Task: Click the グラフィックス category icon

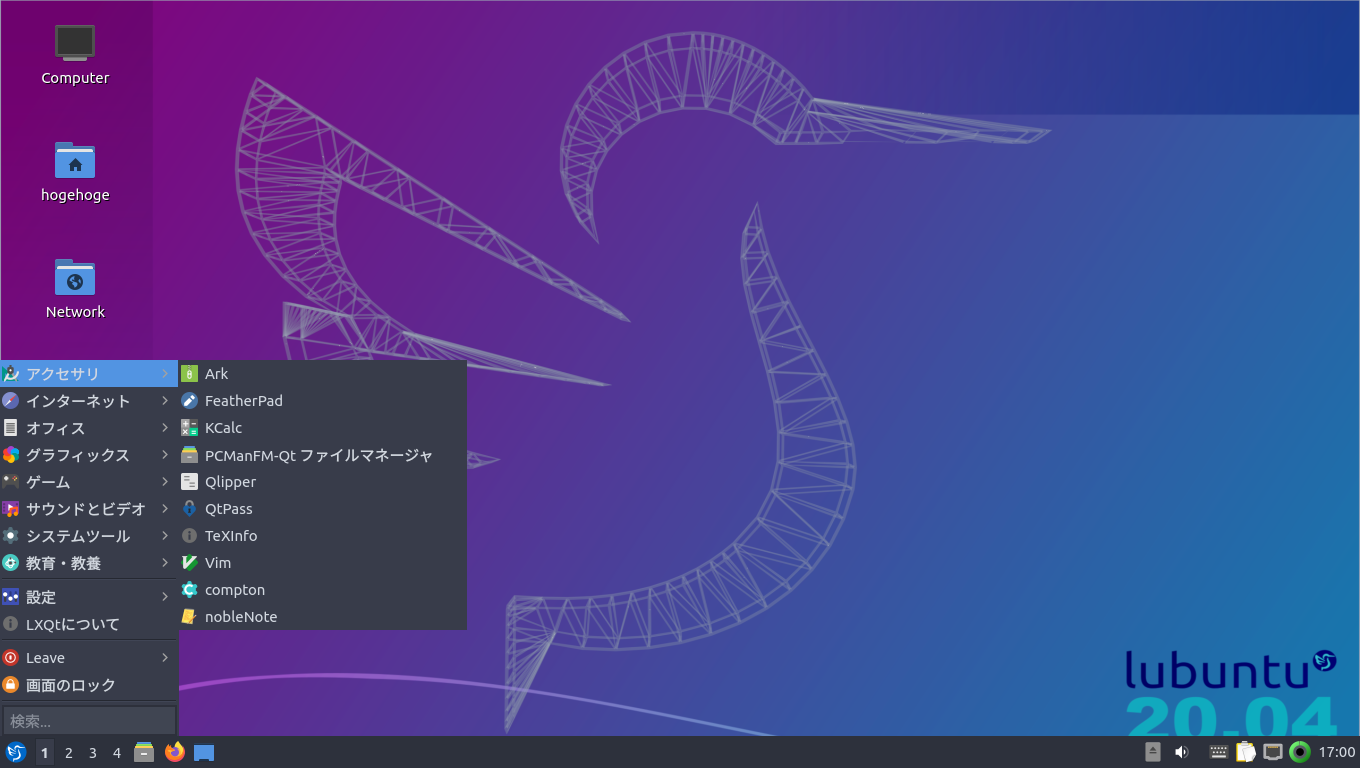Action: 11,455
